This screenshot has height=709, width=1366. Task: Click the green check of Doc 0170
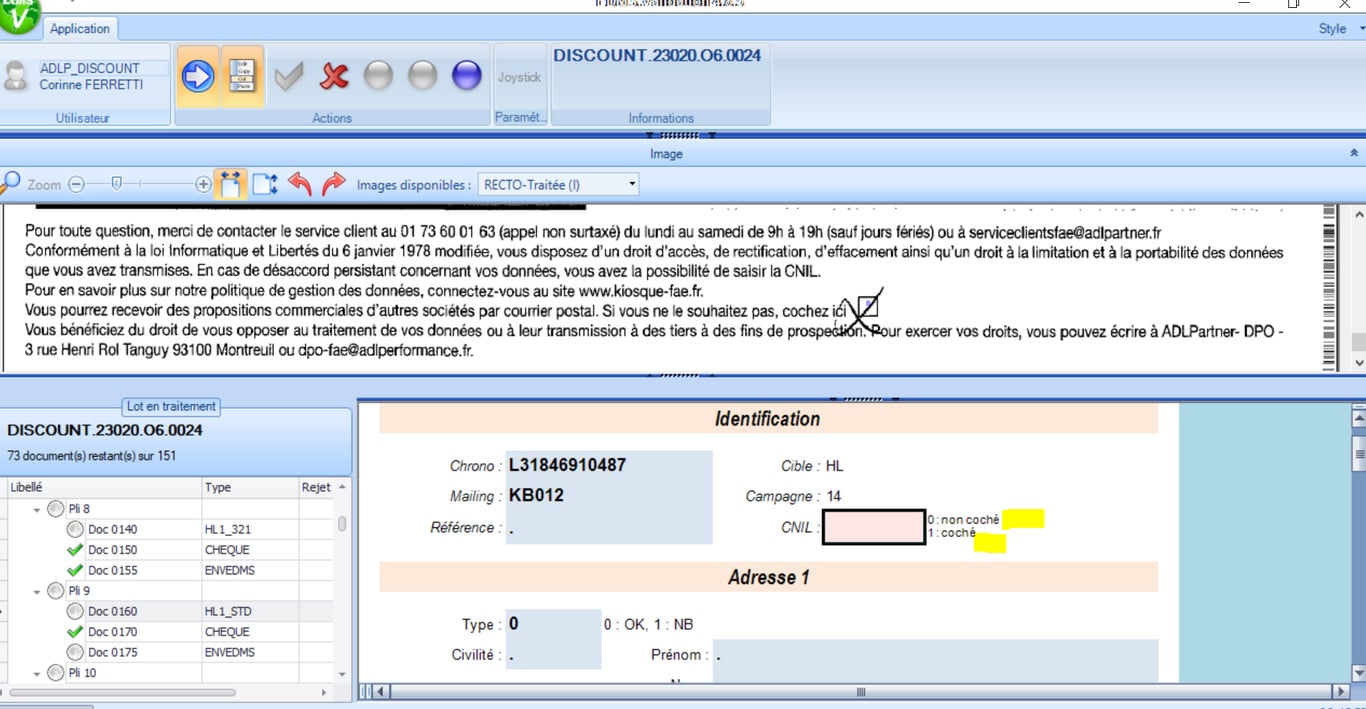(75, 632)
